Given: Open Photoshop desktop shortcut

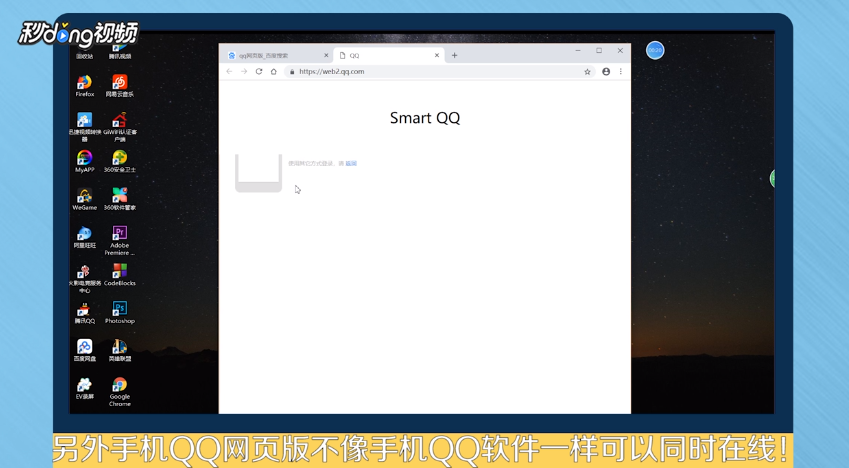Looking at the screenshot, I should point(120,313).
